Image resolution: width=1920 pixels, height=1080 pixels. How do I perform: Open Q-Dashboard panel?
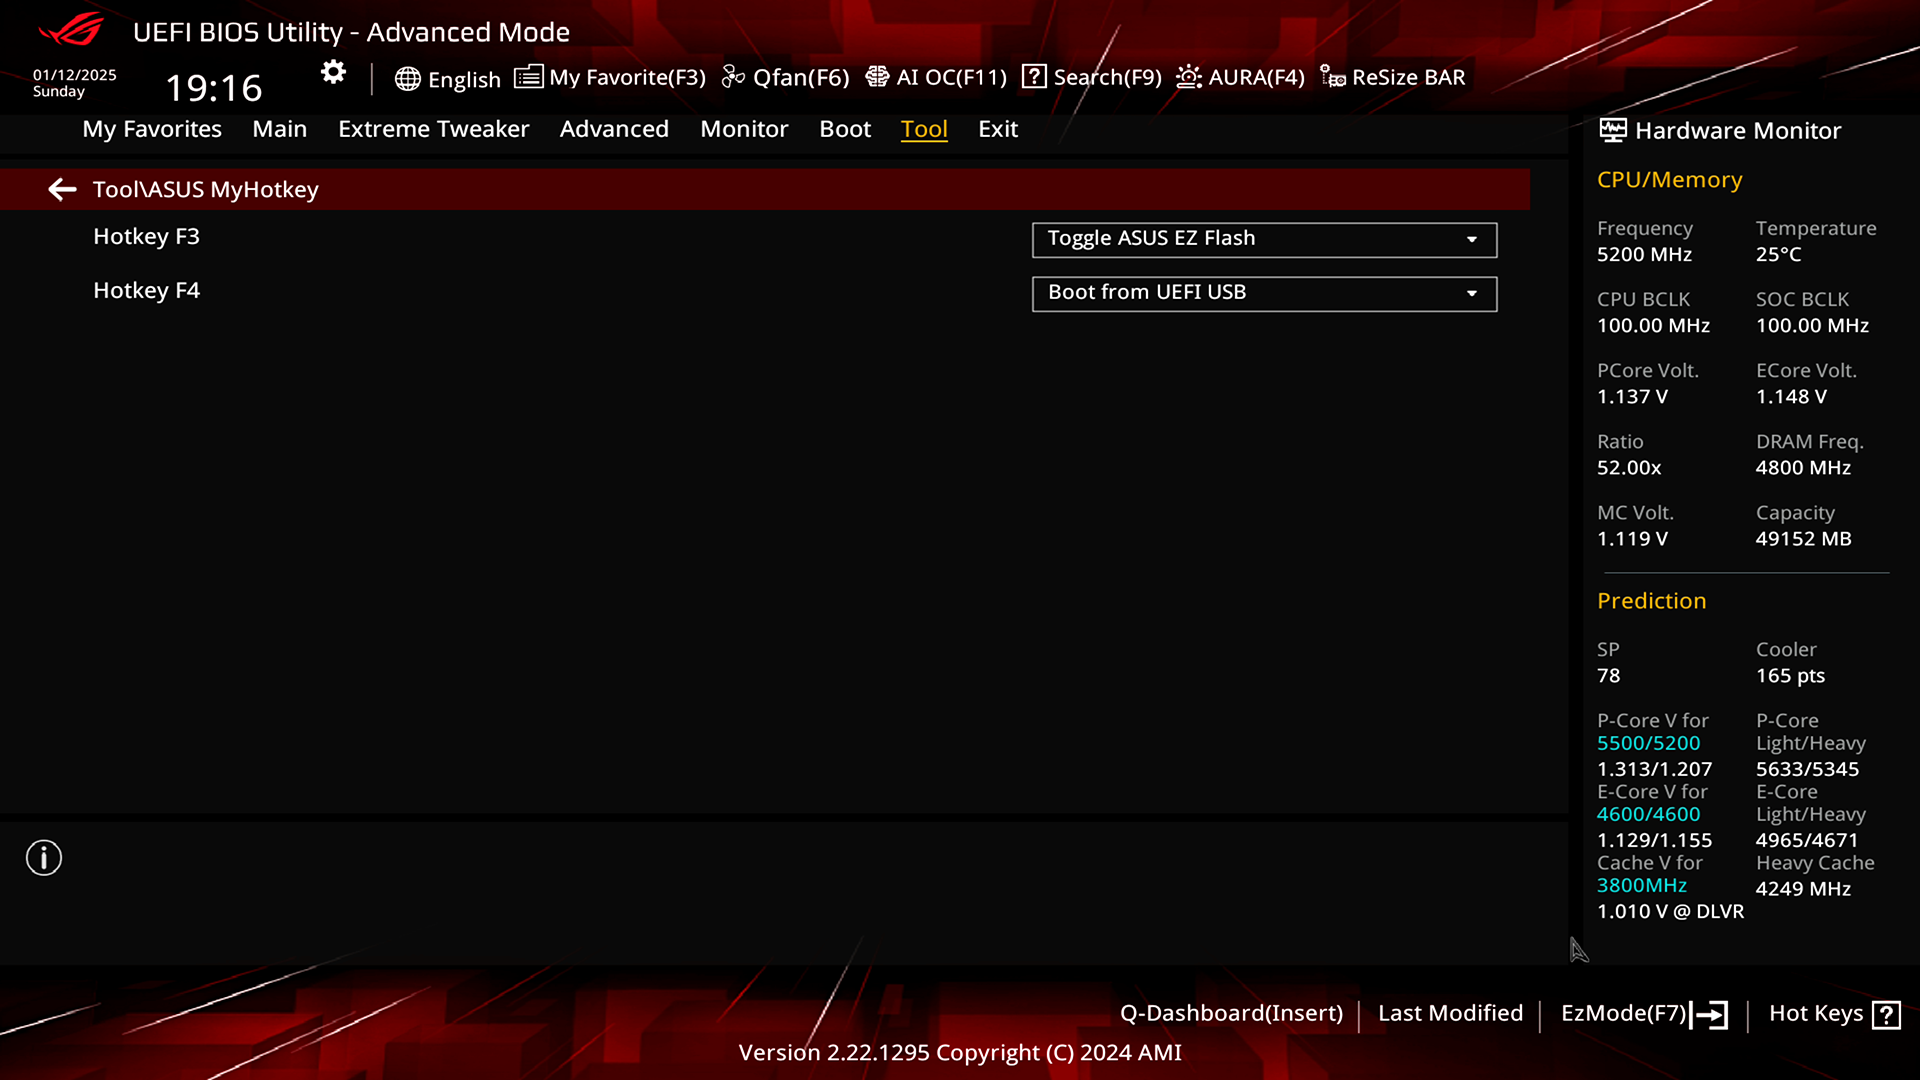click(x=1230, y=1013)
